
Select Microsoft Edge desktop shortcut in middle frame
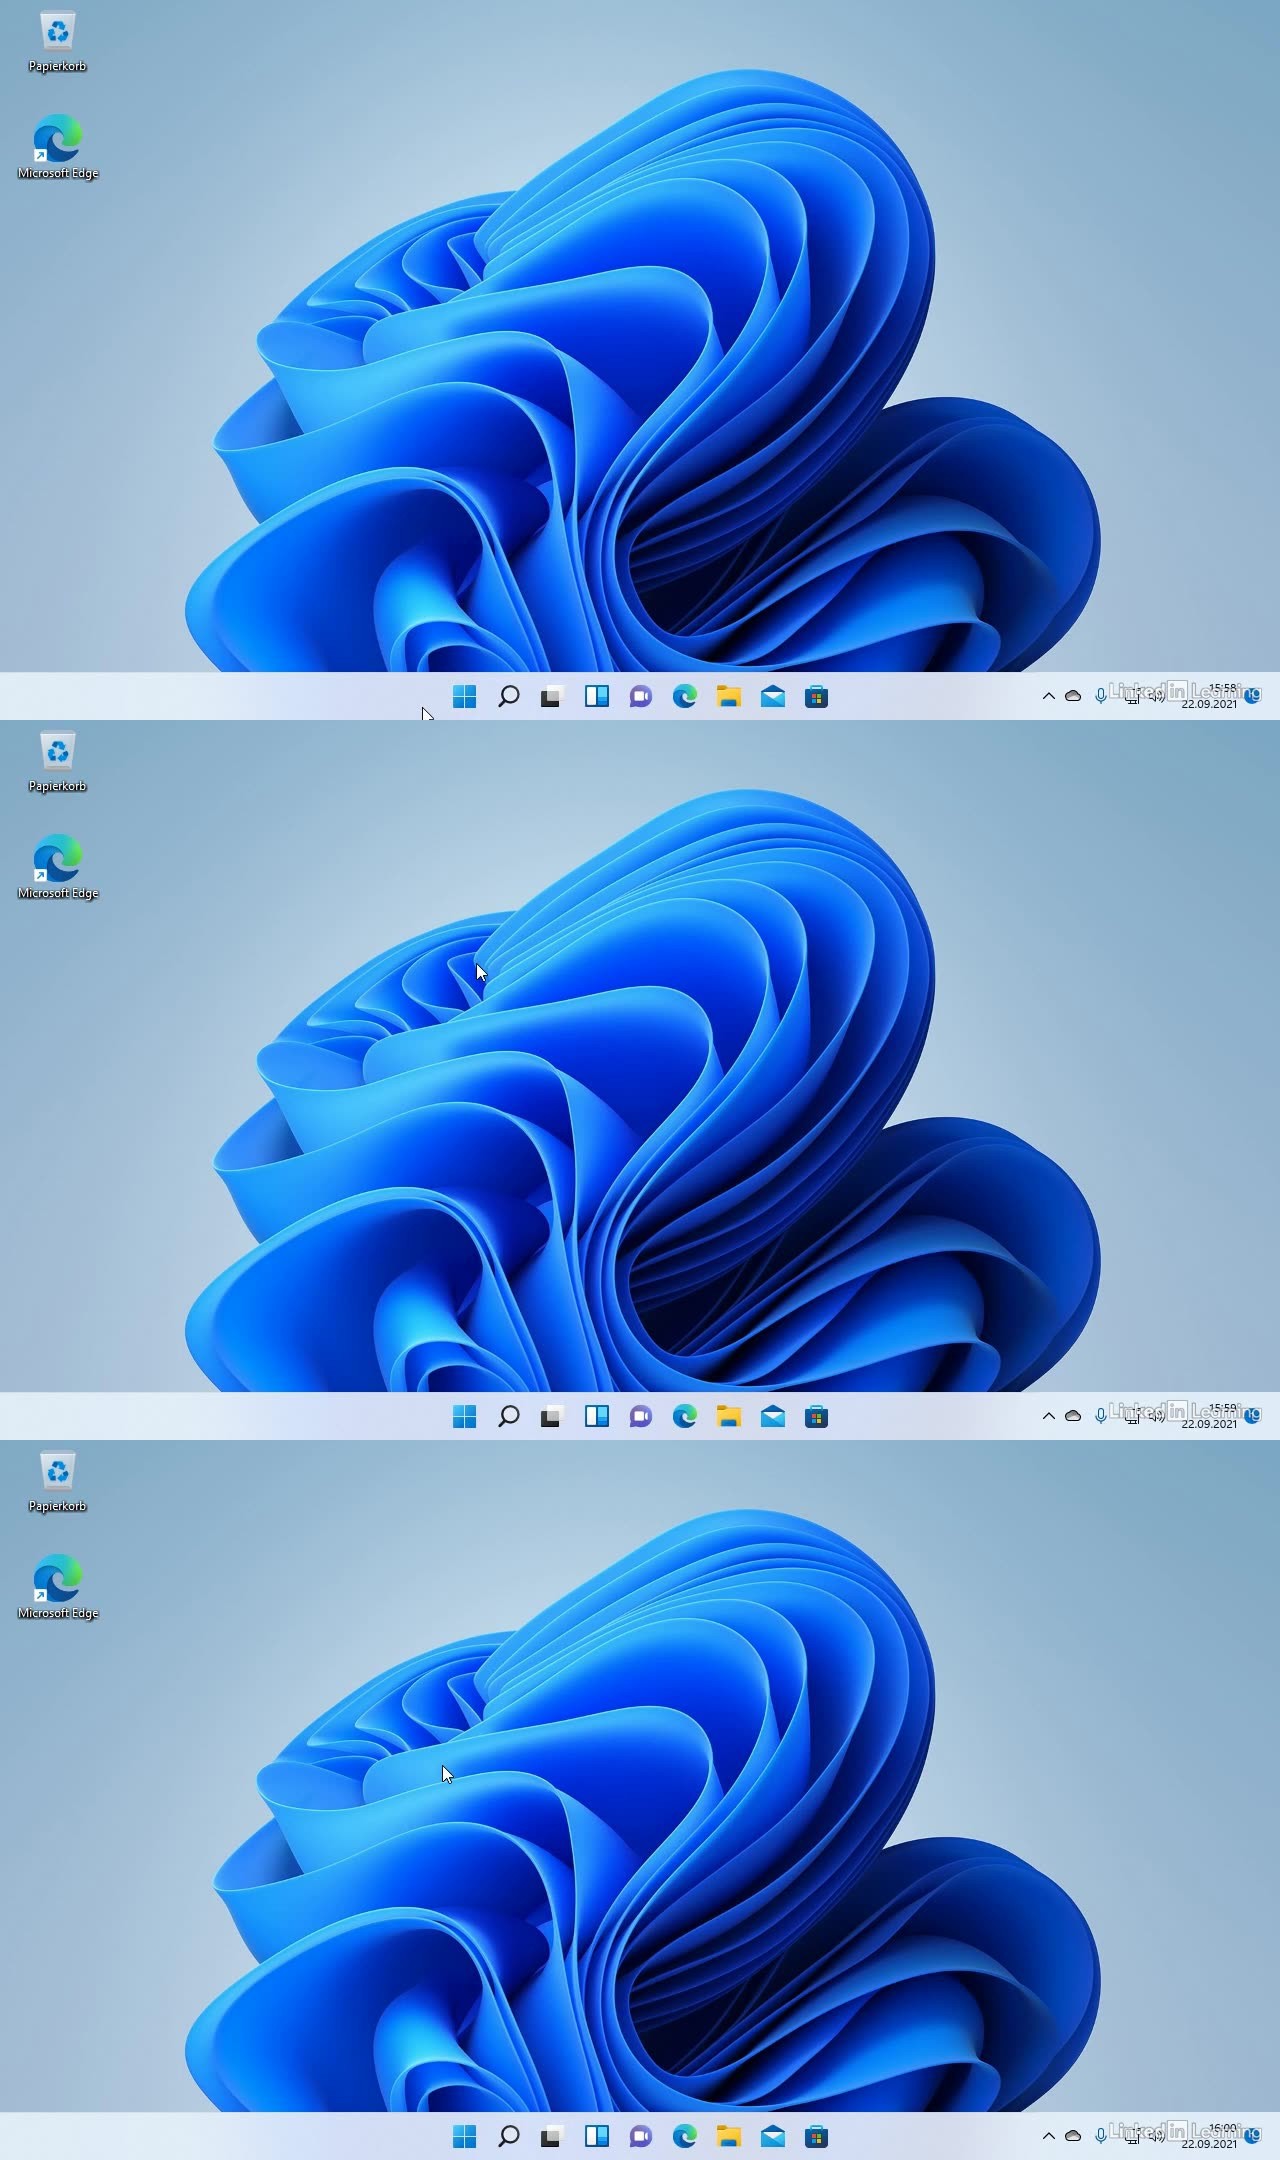pos(58,866)
